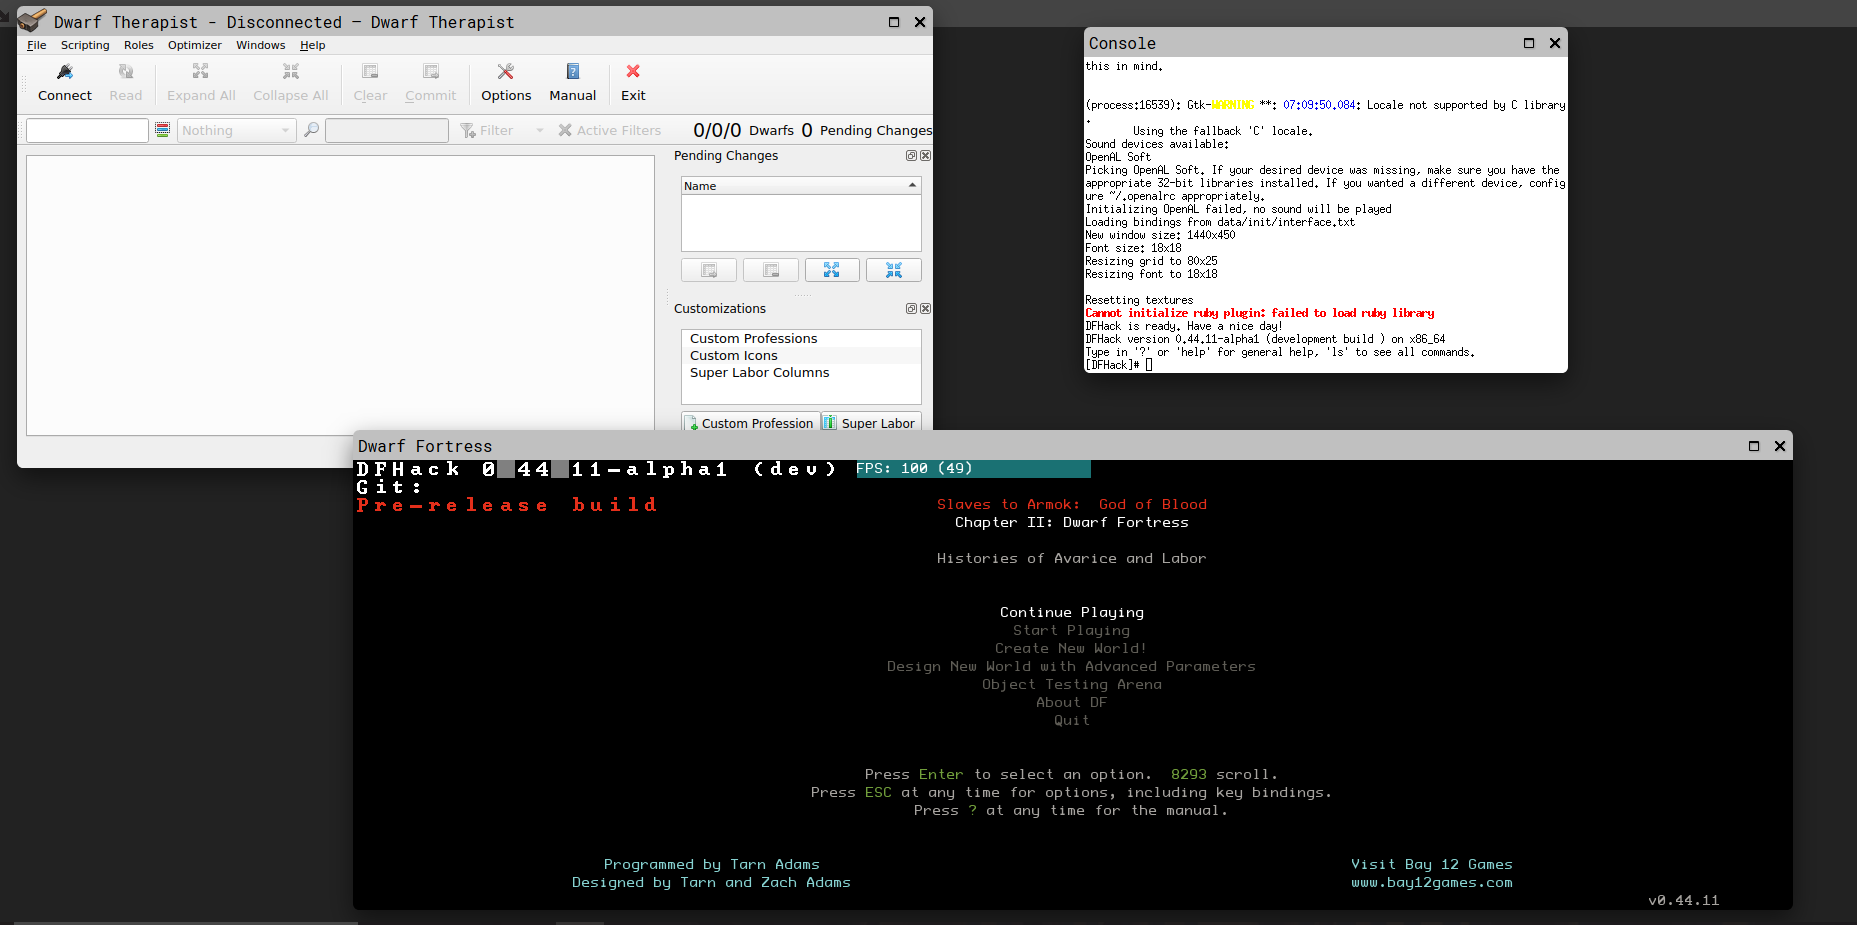Click www.bay12games.com text in Dwarf Fortress
This screenshot has width=1857, height=925.
click(1432, 882)
